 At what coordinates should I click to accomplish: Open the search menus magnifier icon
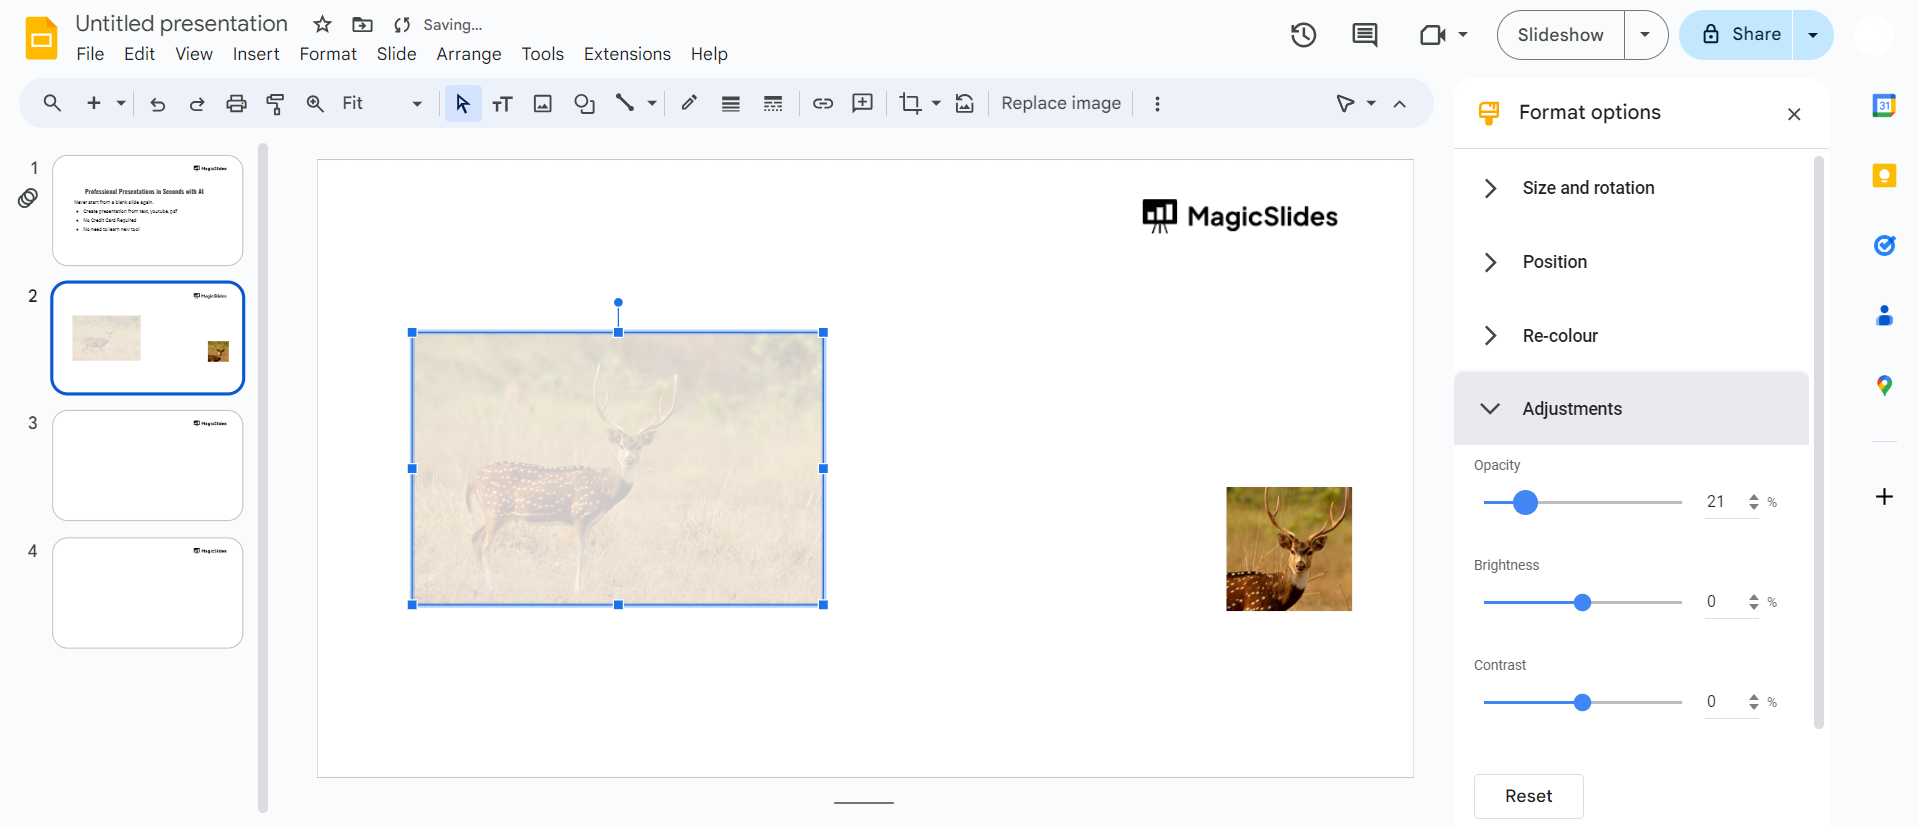[x=52, y=103]
